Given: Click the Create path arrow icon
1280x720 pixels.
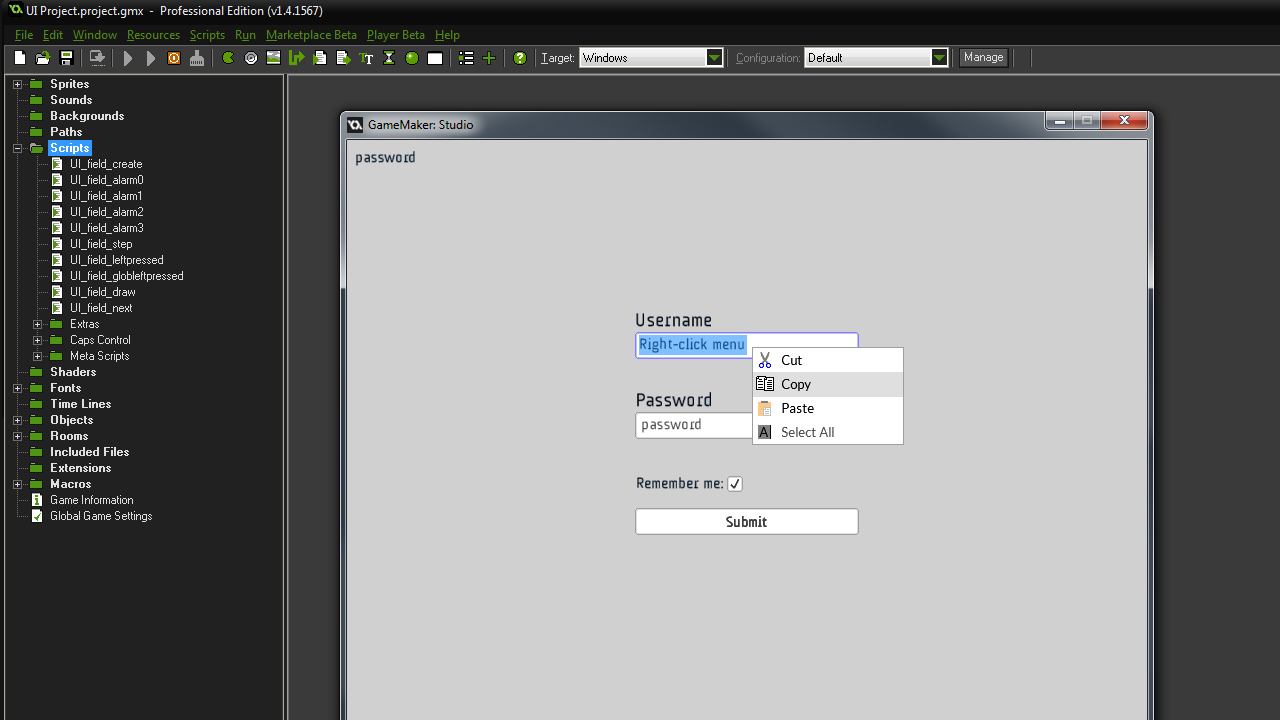Looking at the screenshot, I should pyautogui.click(x=296, y=58).
